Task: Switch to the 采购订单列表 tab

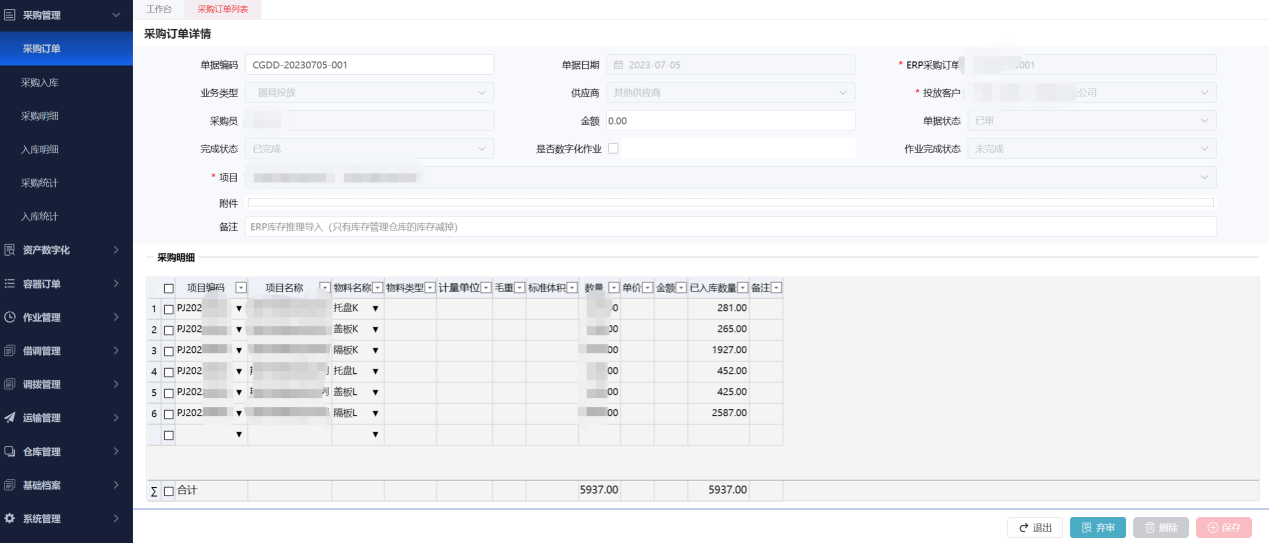Action: (x=221, y=8)
